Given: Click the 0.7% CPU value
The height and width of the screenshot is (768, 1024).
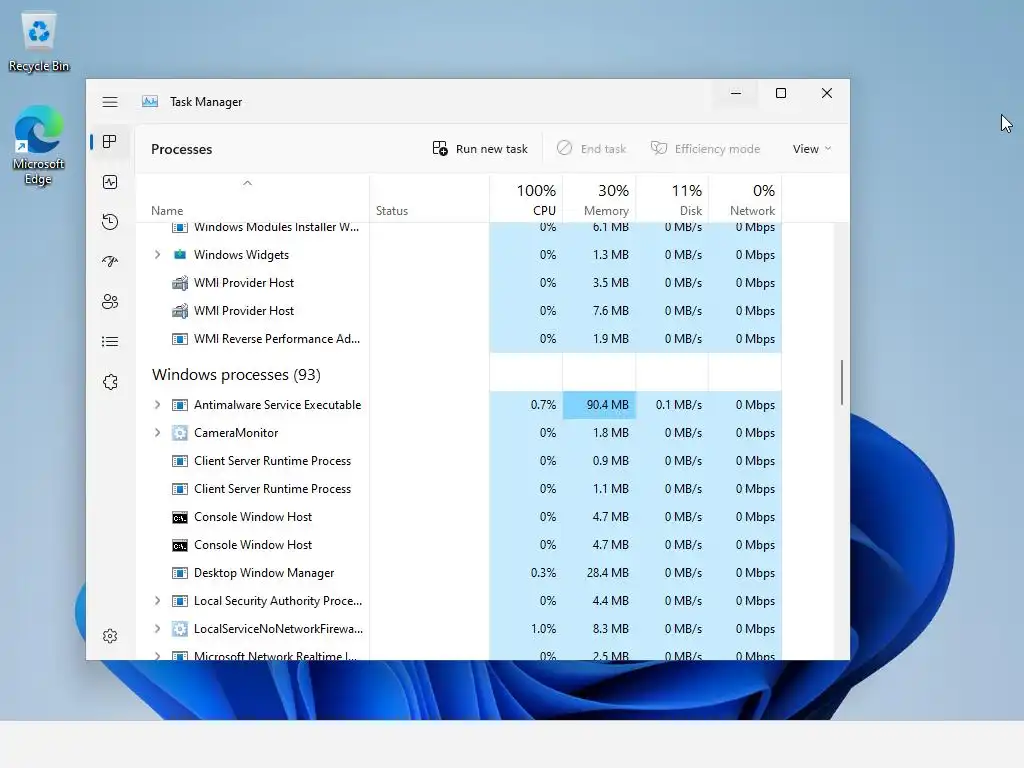Looking at the screenshot, I should tap(543, 405).
